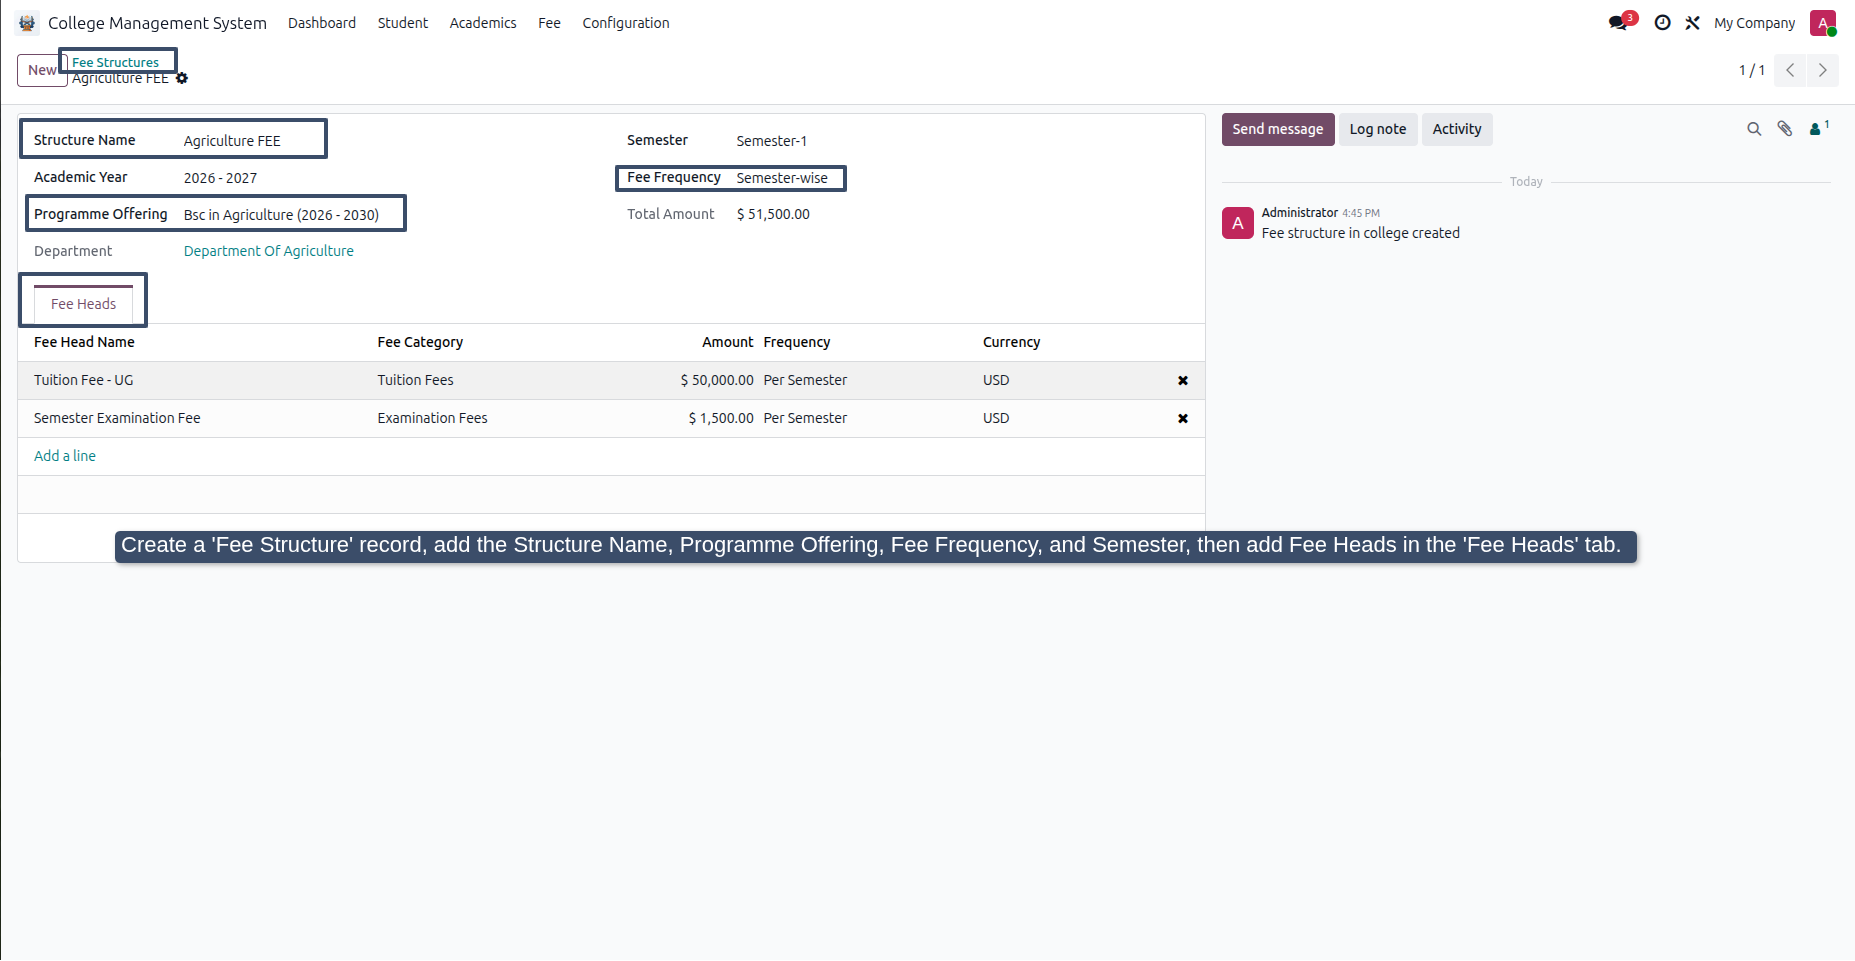Open the messages conversation icon

coord(1618,23)
